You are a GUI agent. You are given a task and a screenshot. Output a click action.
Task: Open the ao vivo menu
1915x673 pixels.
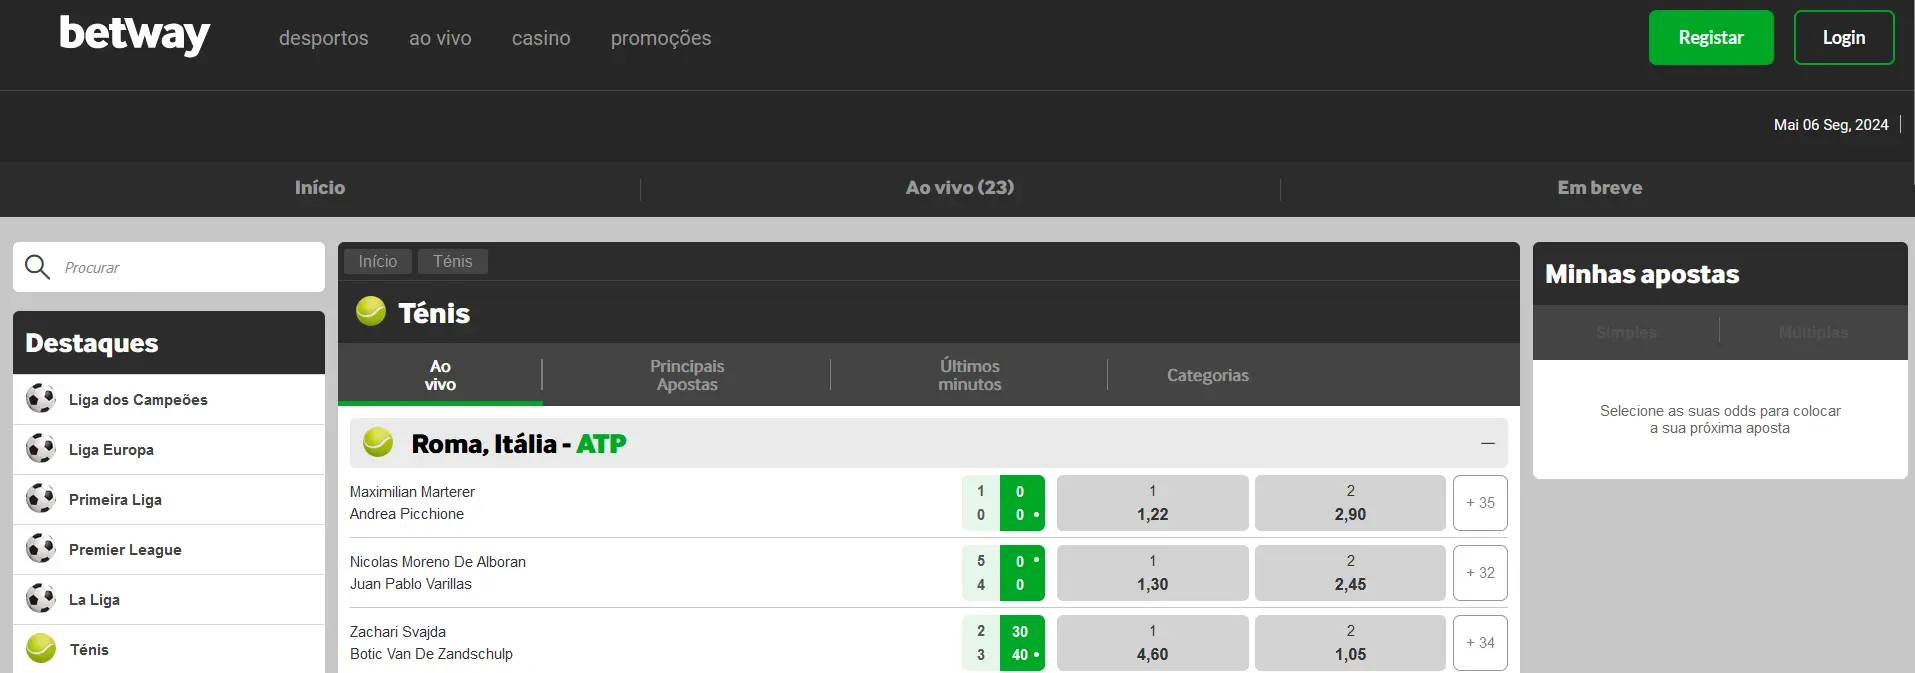click(x=440, y=38)
